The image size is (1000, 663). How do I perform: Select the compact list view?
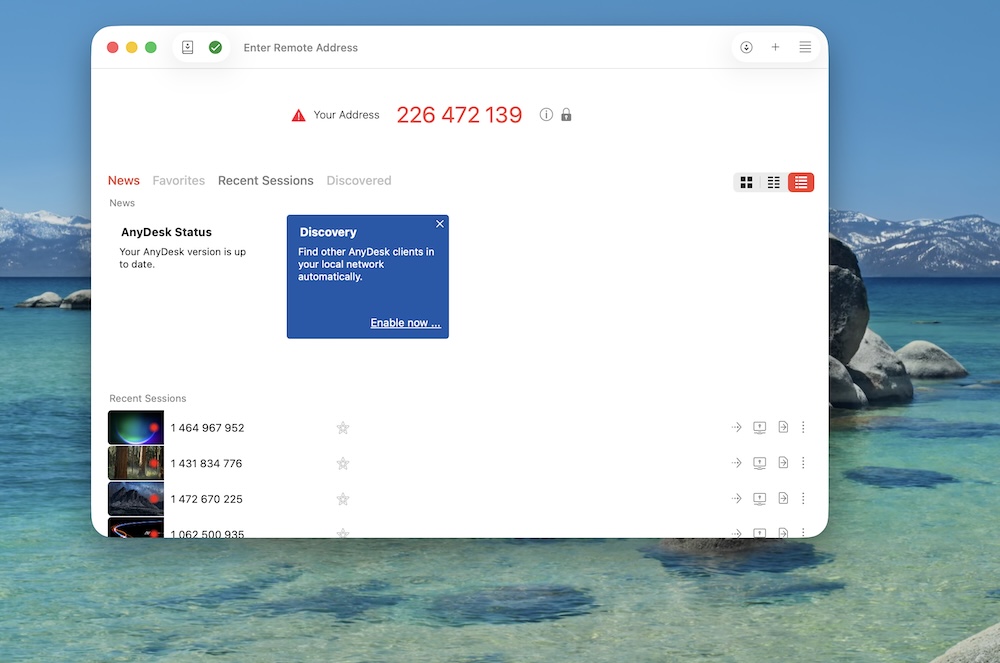point(774,182)
